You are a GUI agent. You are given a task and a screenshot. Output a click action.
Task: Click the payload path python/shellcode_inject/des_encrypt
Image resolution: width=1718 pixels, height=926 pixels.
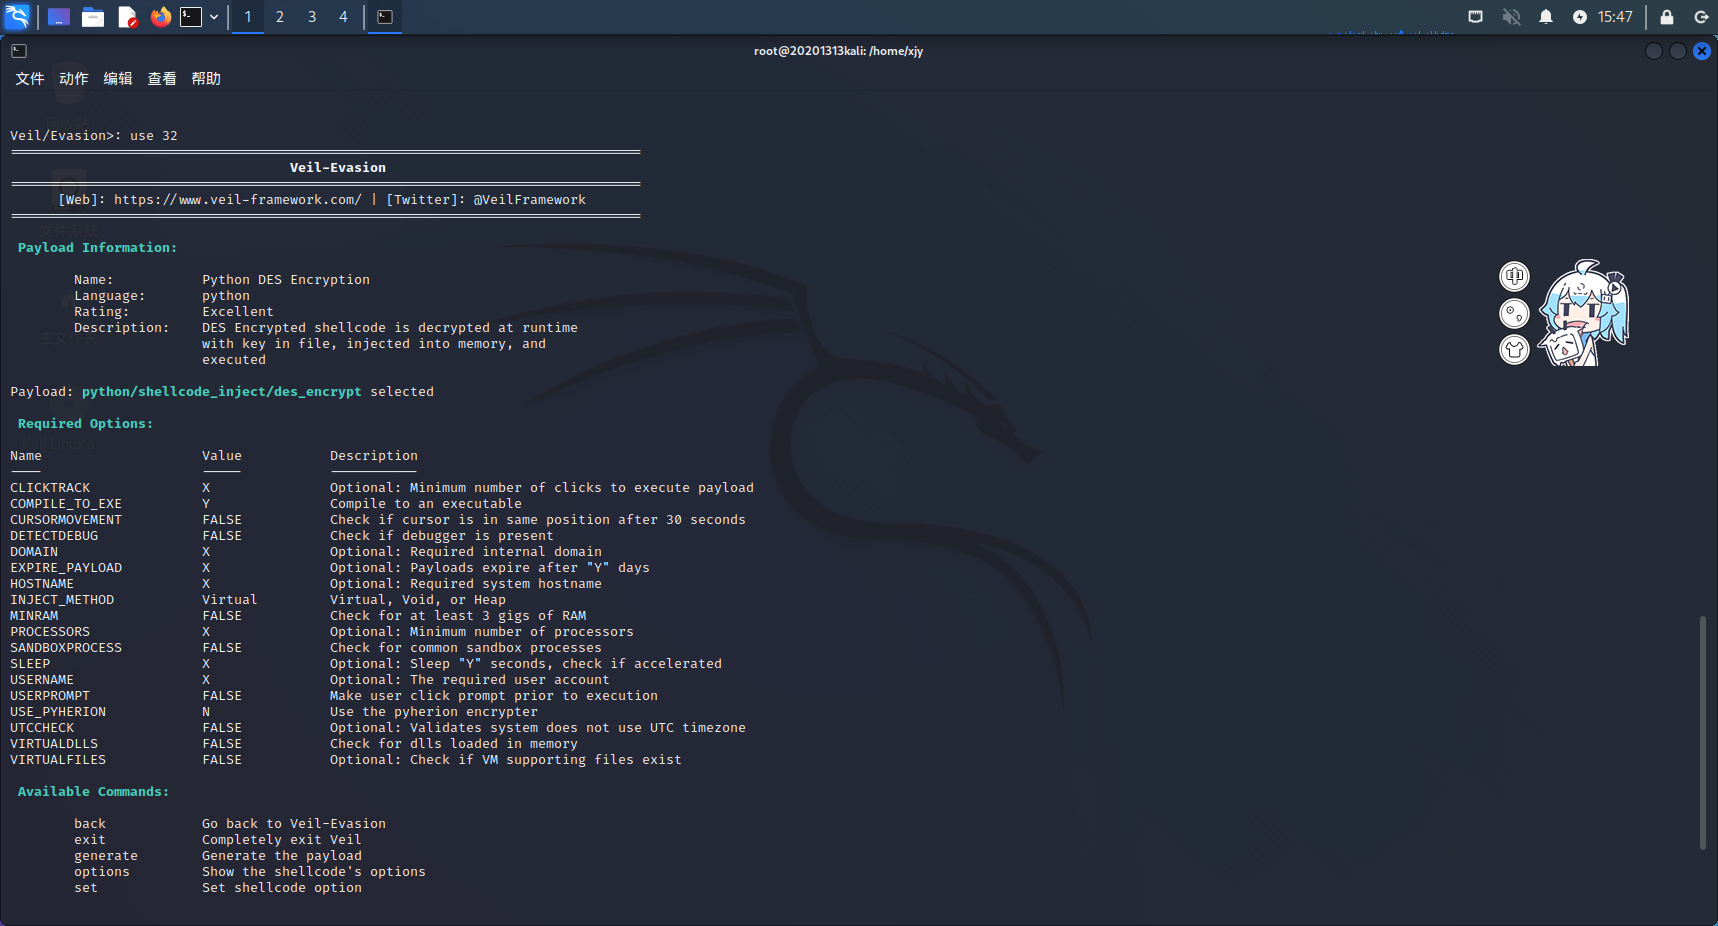coord(222,392)
